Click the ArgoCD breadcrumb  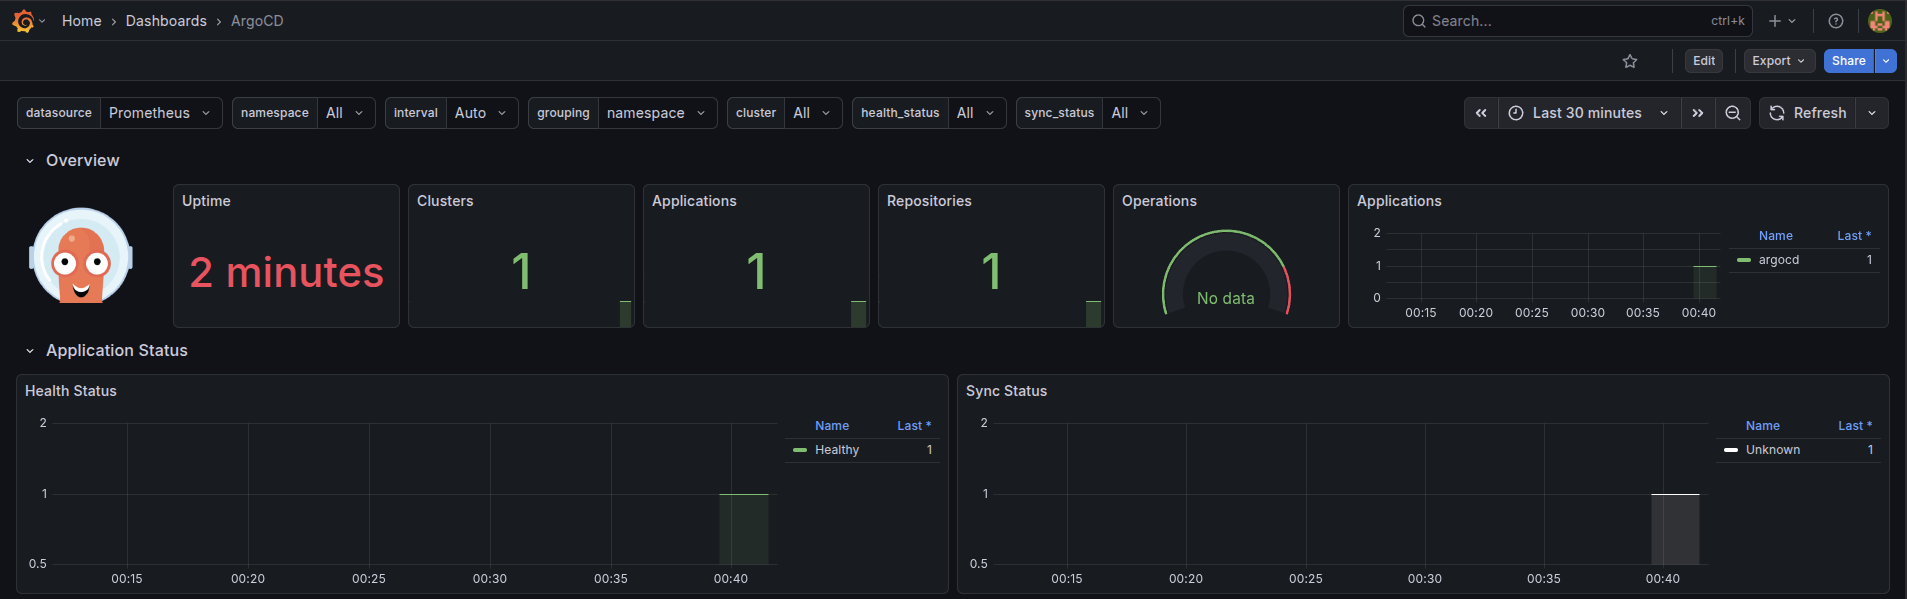coord(257,21)
